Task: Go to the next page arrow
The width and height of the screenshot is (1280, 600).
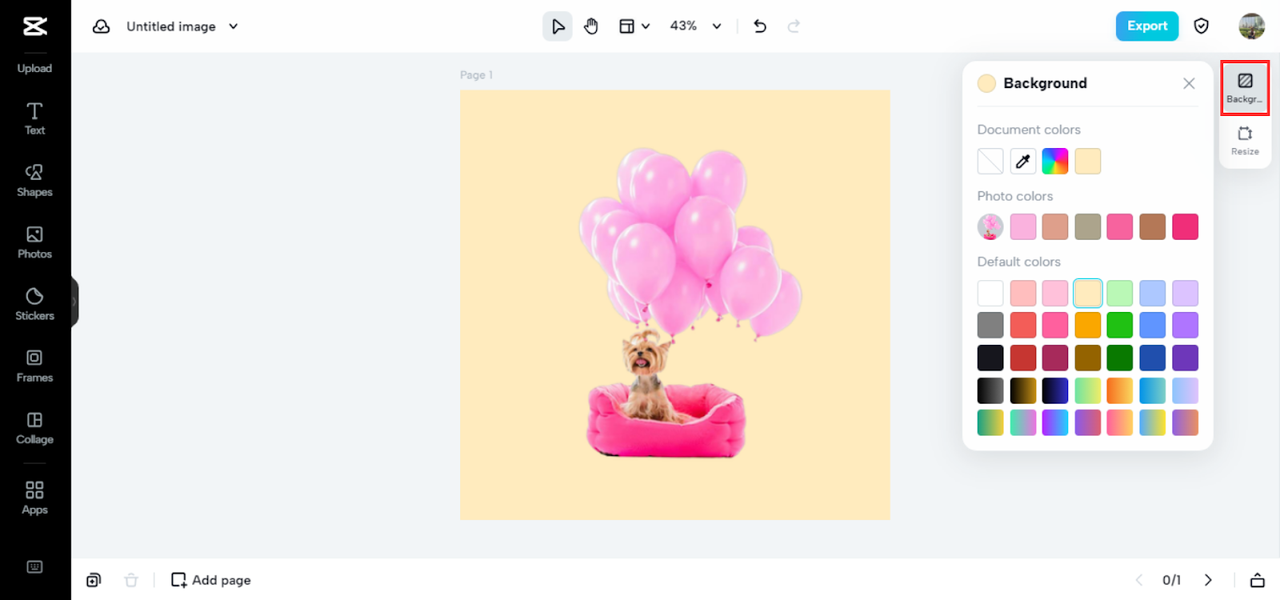Action: point(1208,580)
